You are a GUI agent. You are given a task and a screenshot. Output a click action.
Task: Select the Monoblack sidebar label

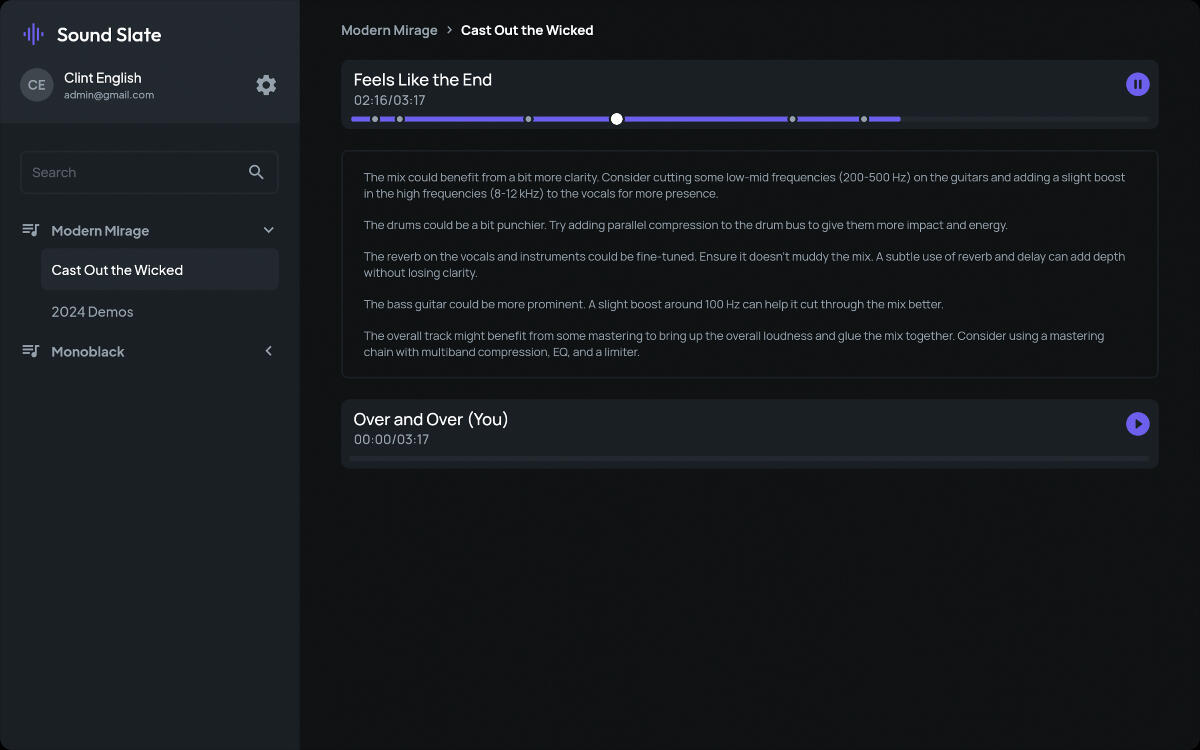pyautogui.click(x=88, y=352)
